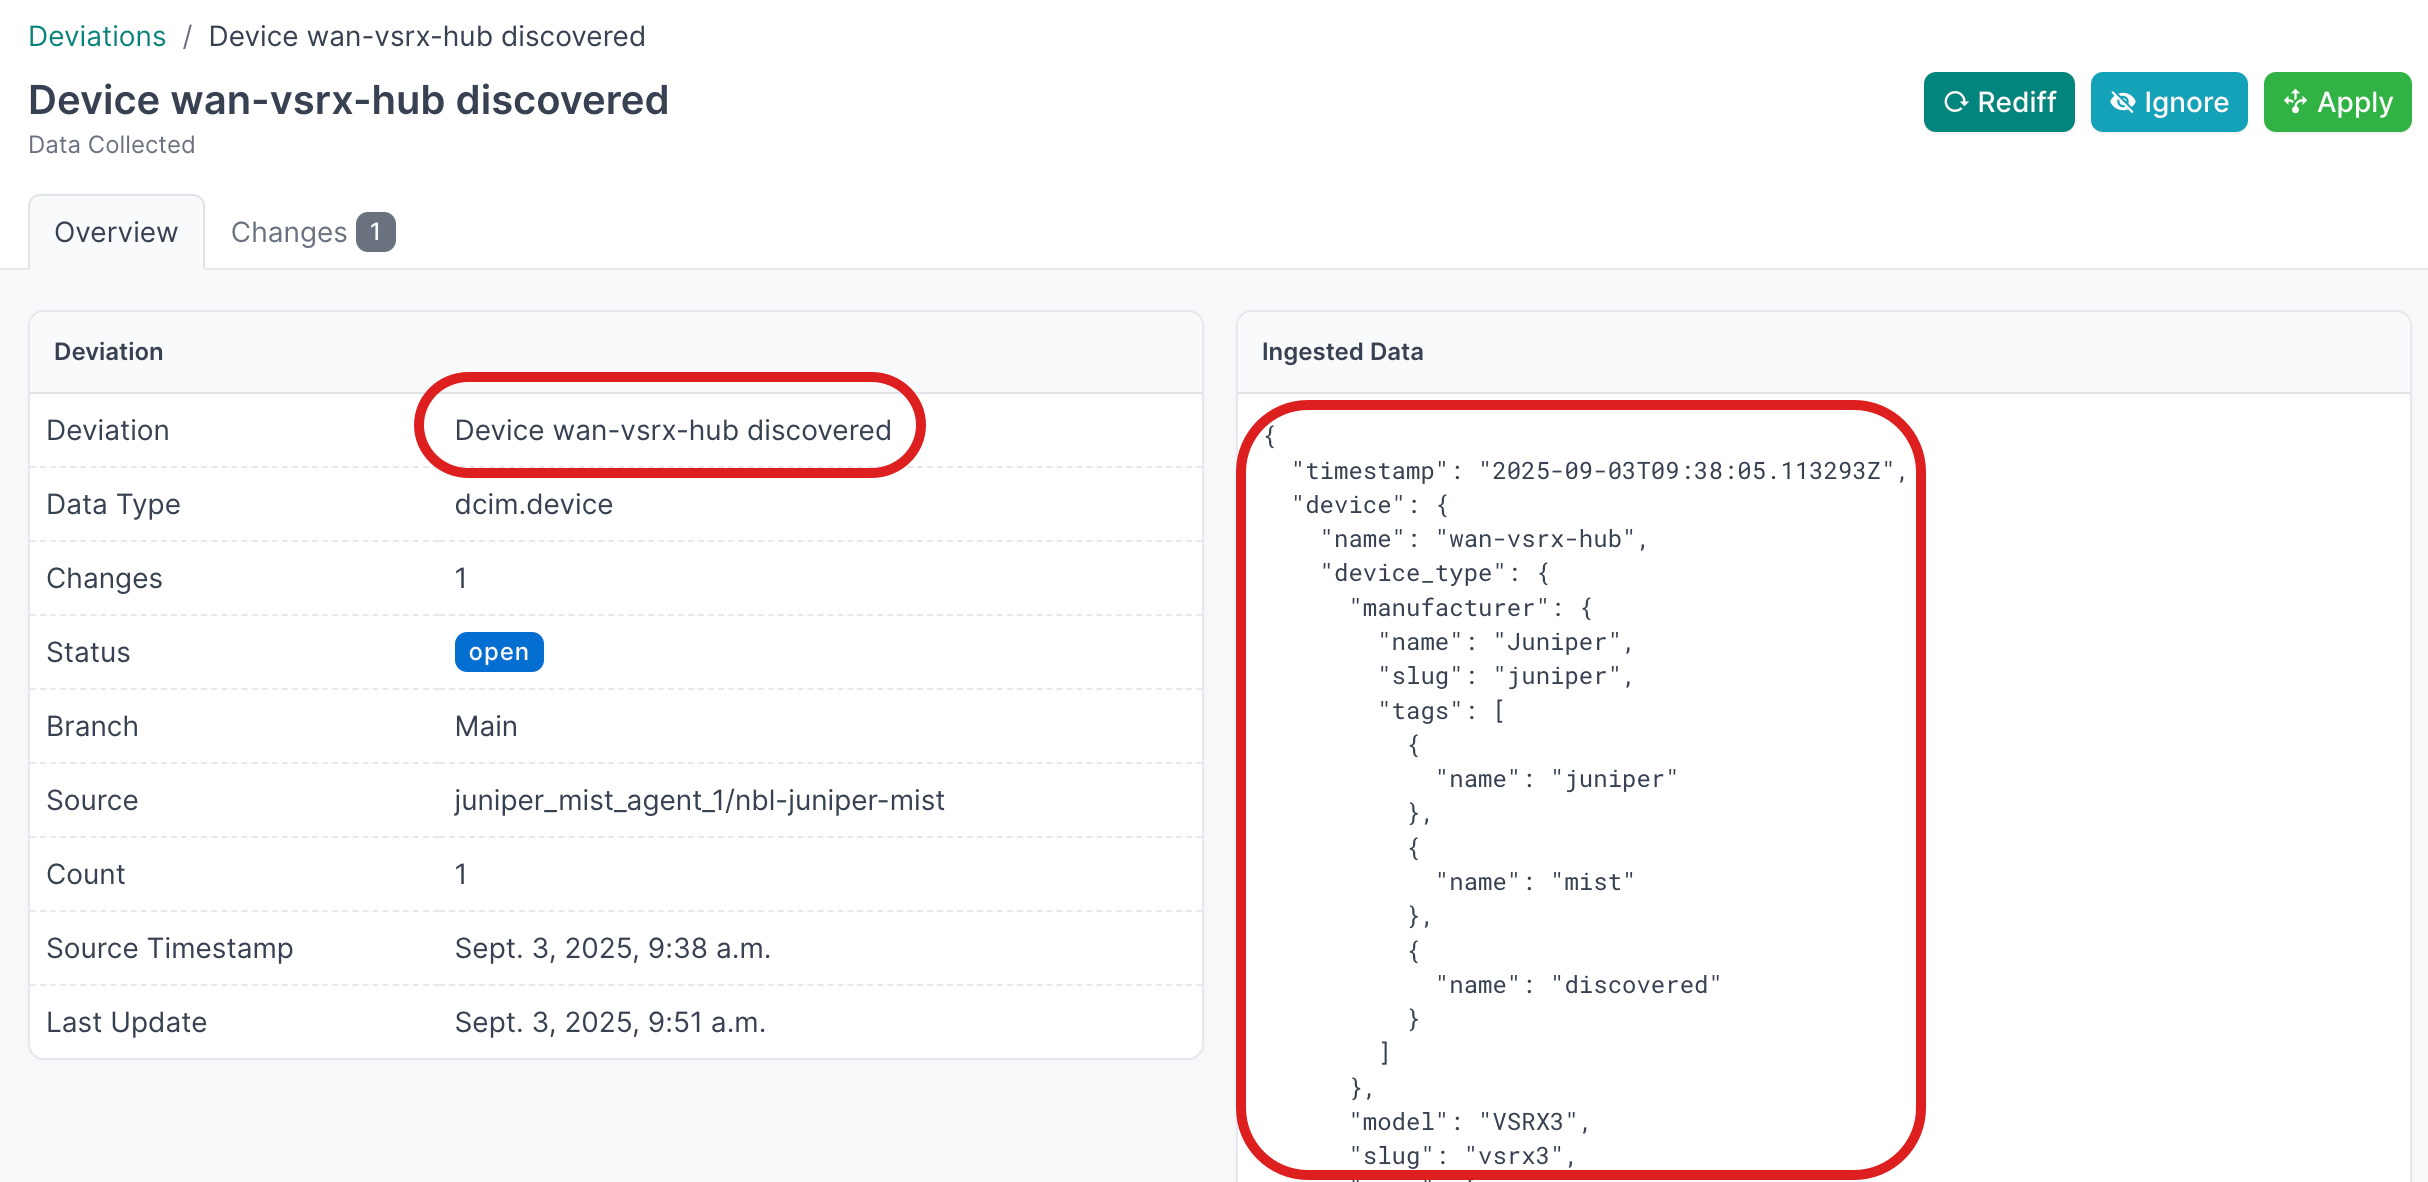Click the Ingested Data panel header
Screen dimensions: 2428x1182
[1342, 352]
